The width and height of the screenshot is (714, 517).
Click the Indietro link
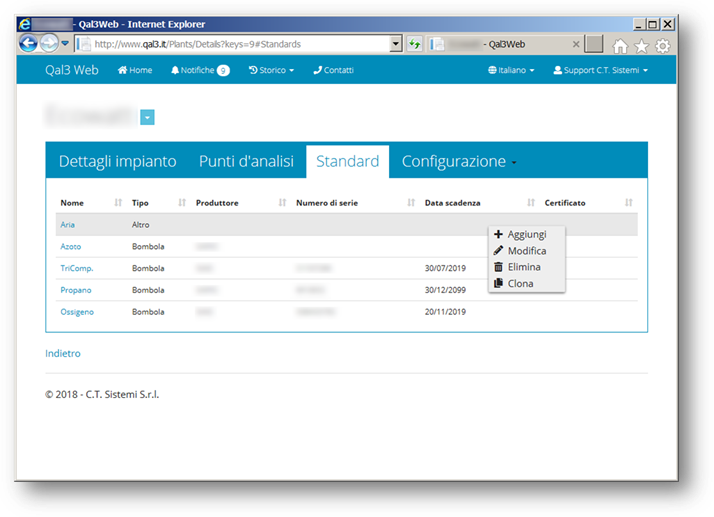click(x=63, y=353)
